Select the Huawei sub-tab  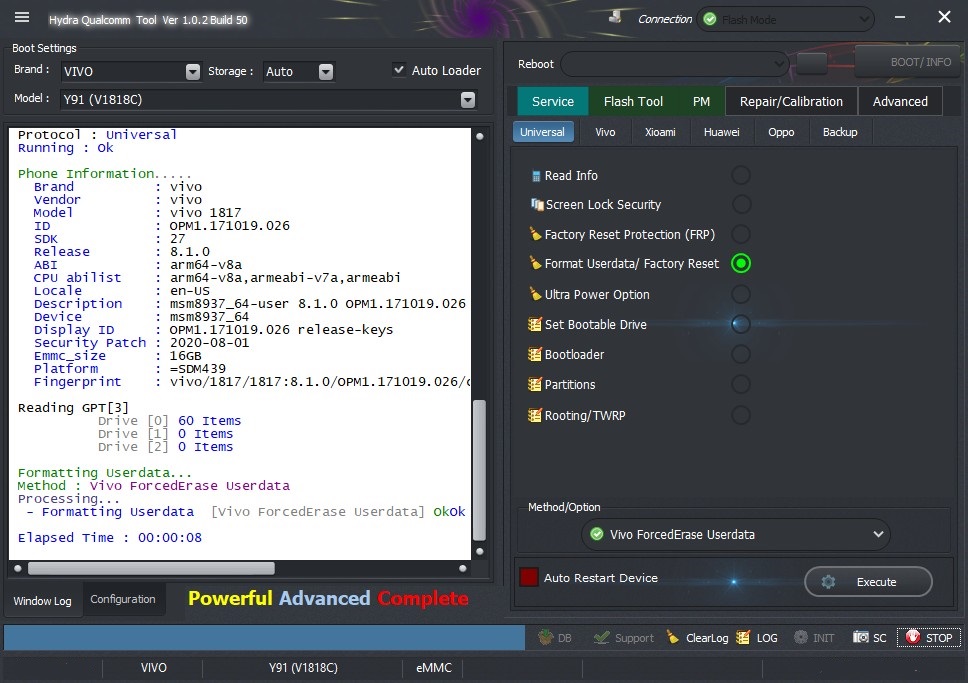coord(721,132)
